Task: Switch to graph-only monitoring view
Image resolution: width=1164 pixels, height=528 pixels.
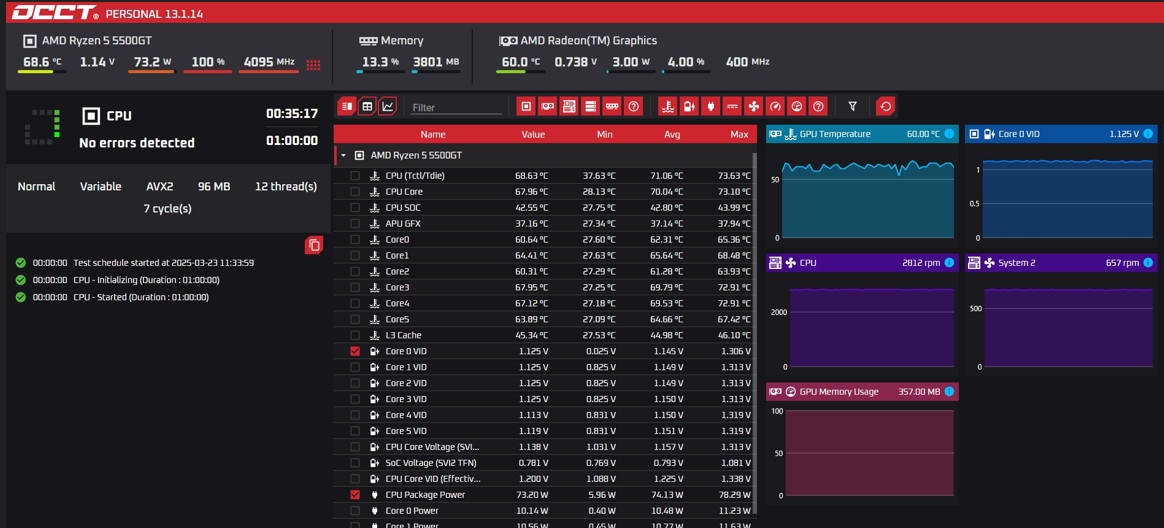Action: pos(388,107)
